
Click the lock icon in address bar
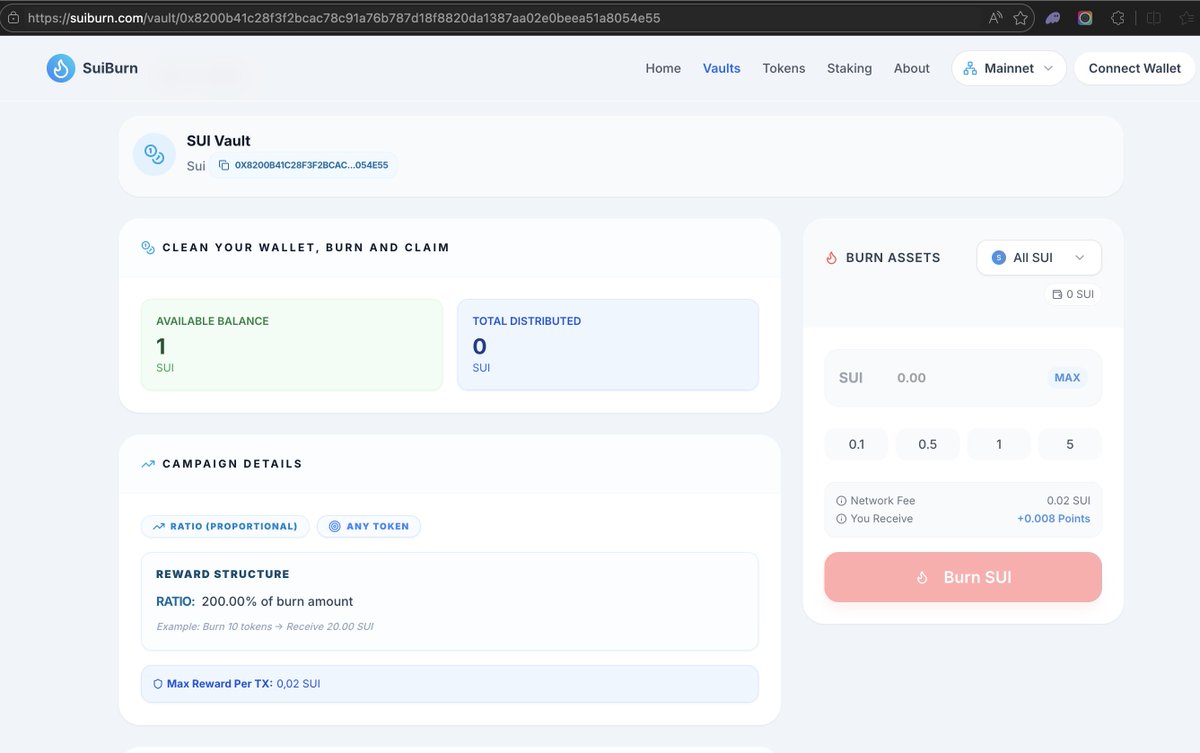[12, 18]
